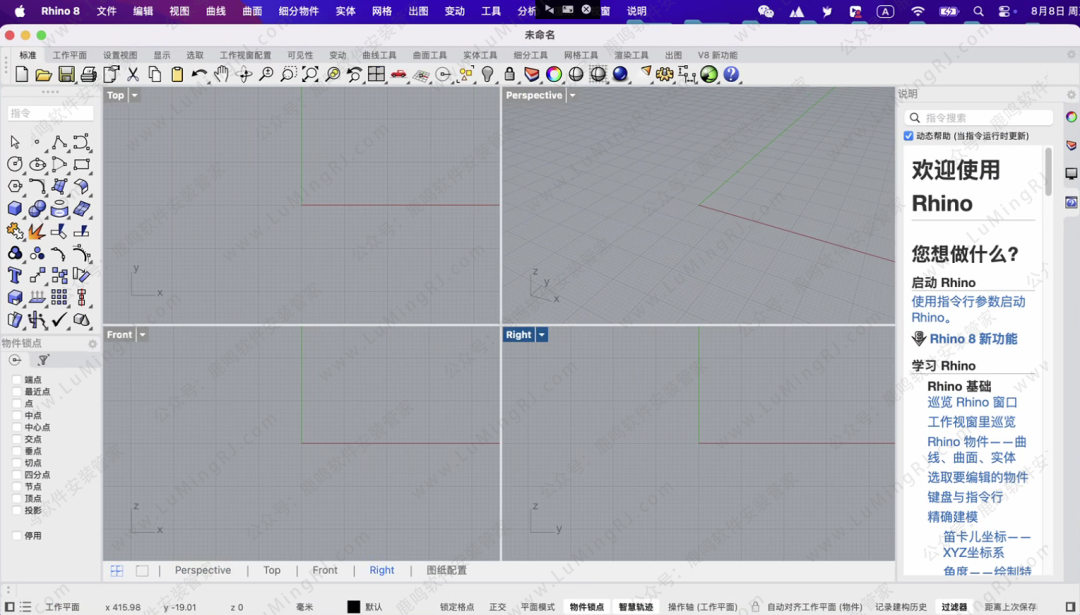Select the Pan hand tool

pos(221,75)
